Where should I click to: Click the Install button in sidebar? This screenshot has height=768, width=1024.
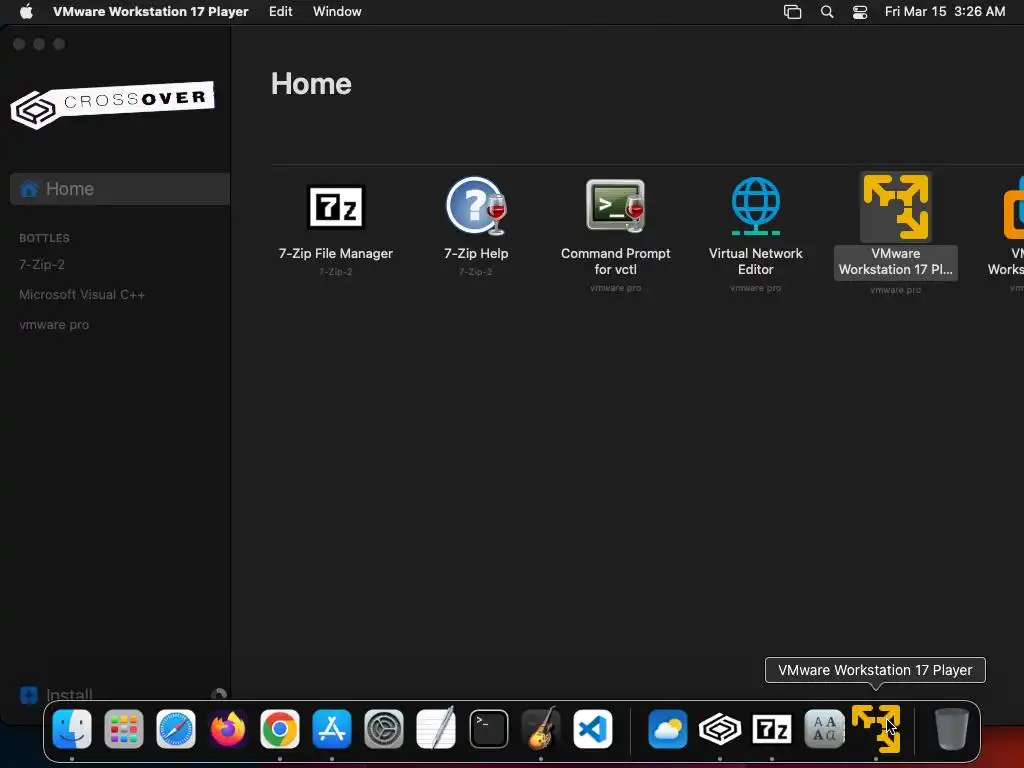[56, 695]
